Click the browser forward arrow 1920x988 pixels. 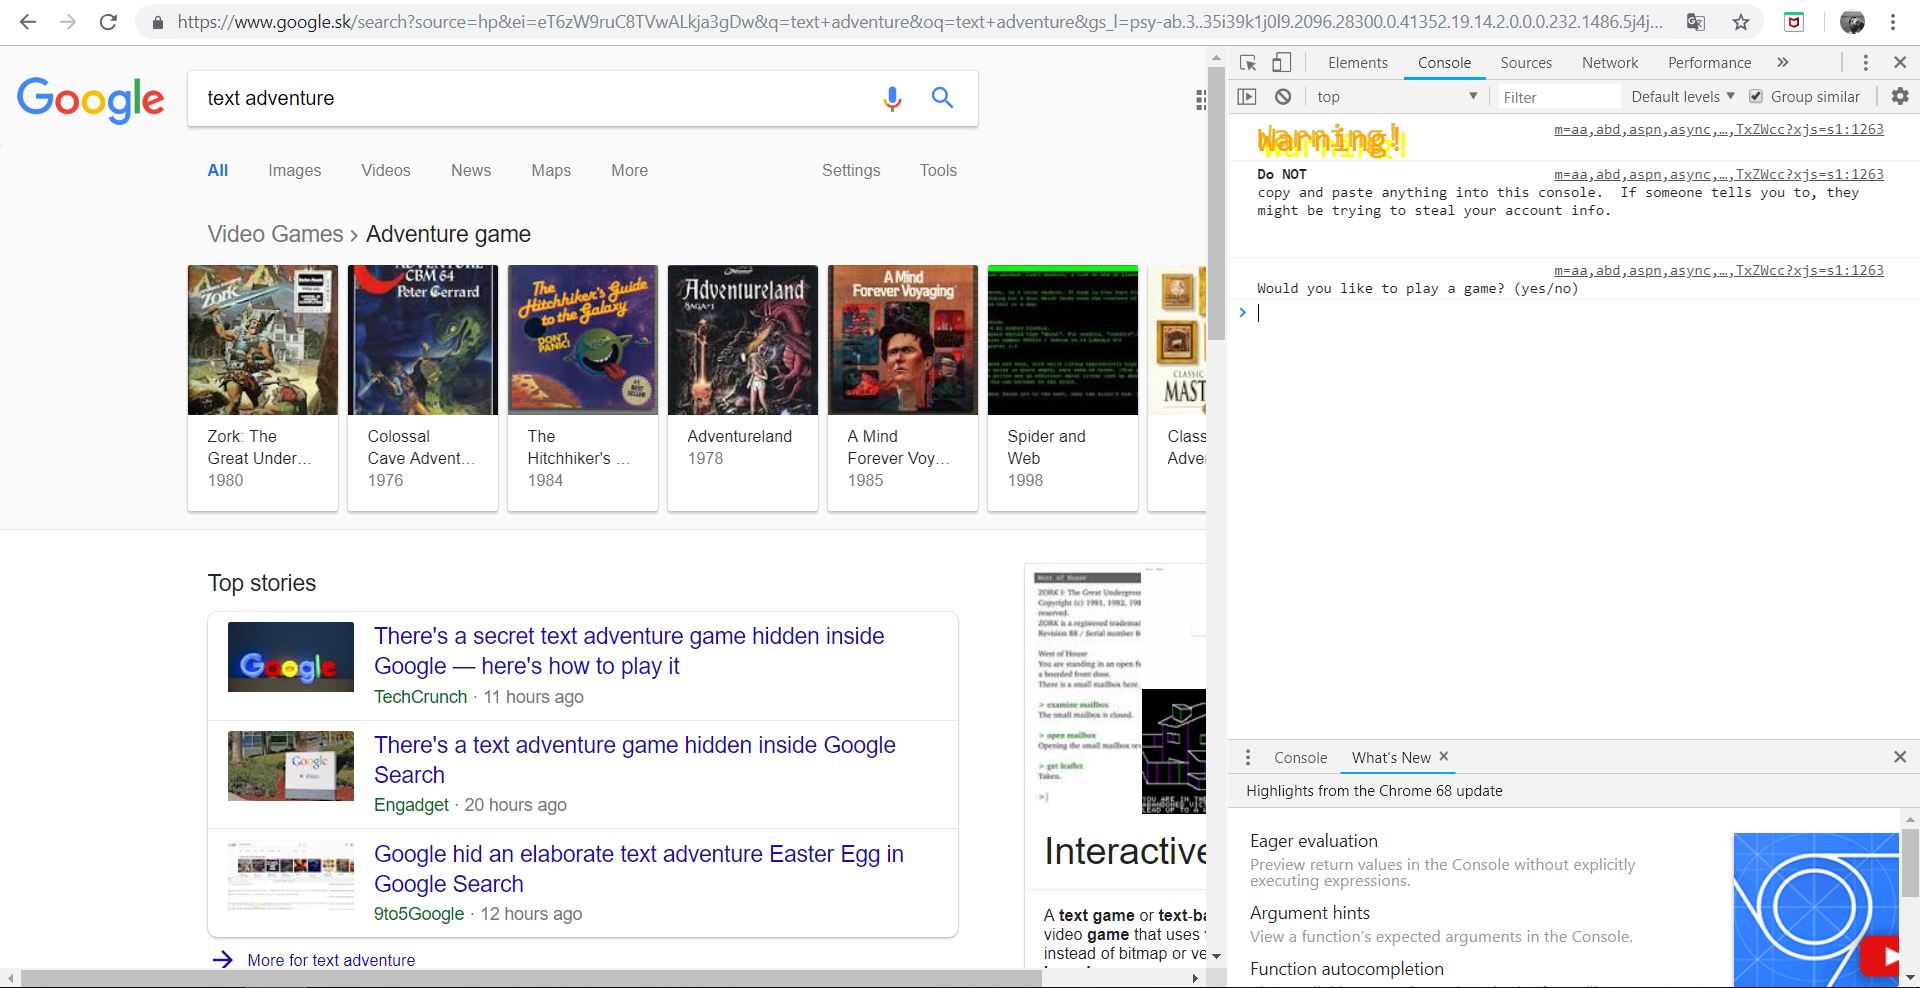point(67,21)
